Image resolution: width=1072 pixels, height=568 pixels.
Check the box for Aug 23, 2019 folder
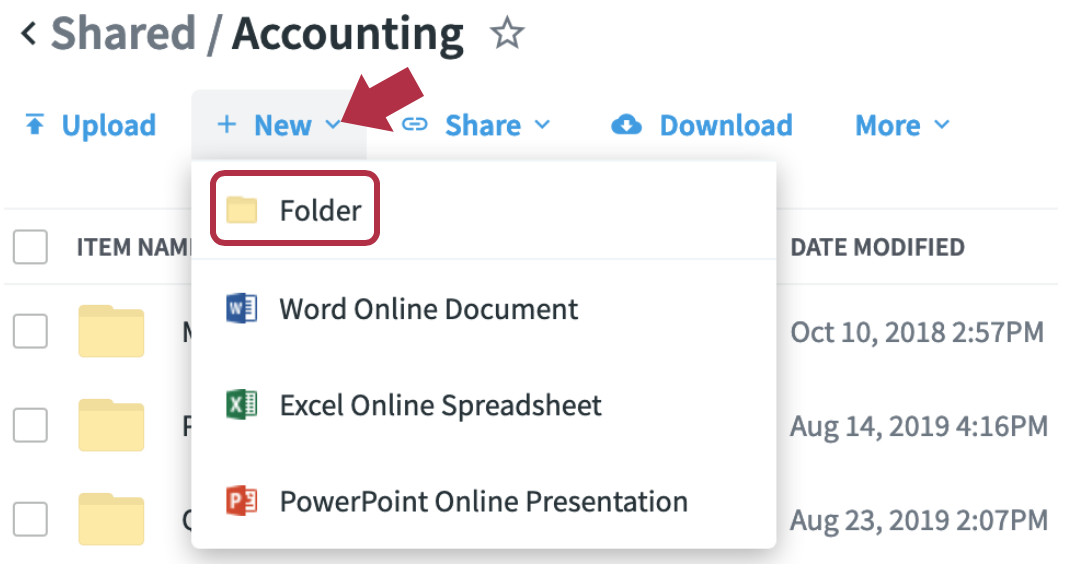30,519
